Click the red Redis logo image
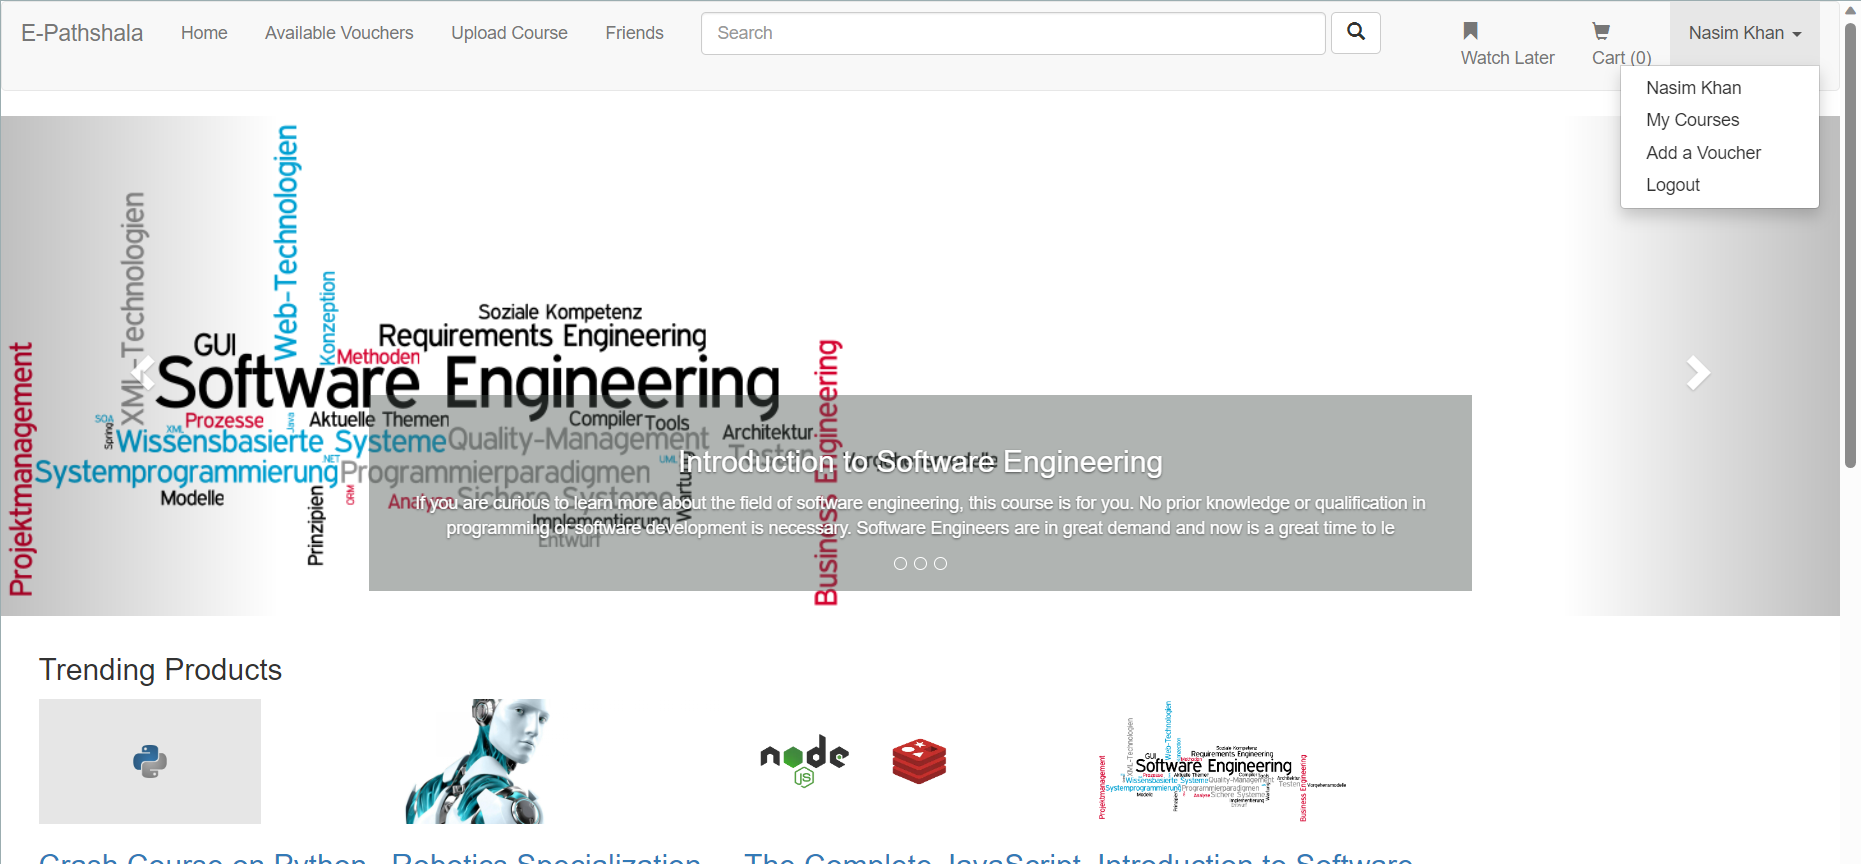Screen dimensions: 1861x864 click(x=919, y=761)
